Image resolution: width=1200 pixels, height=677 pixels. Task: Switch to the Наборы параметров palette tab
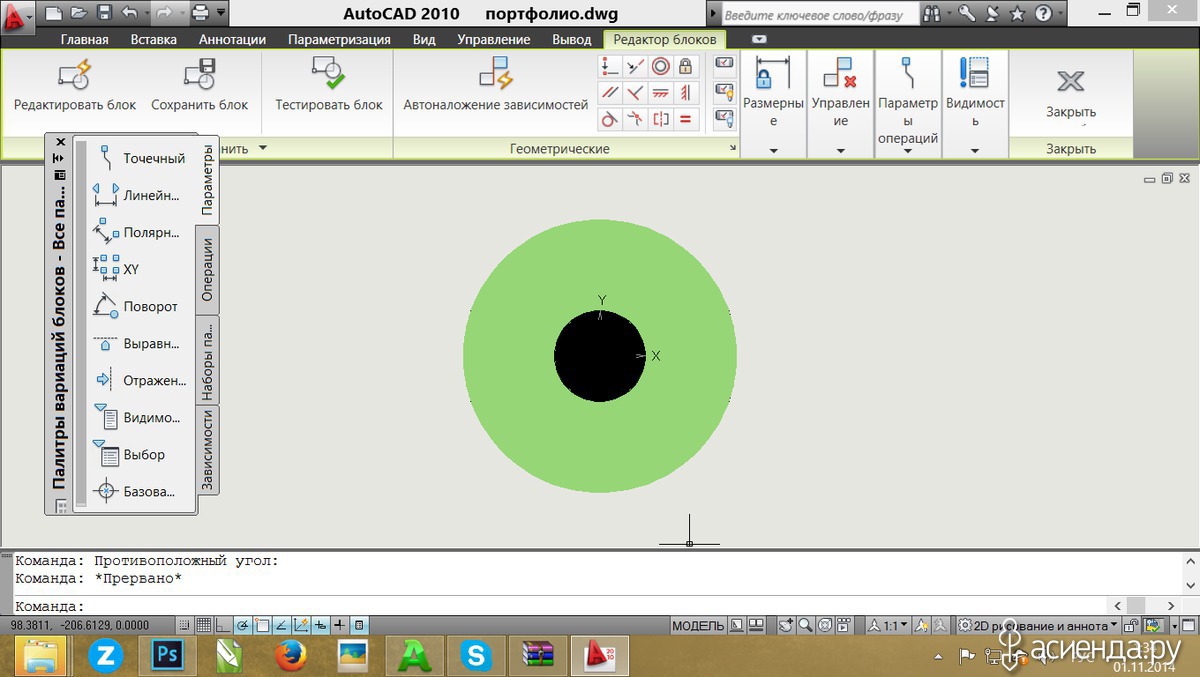pyautogui.click(x=207, y=360)
